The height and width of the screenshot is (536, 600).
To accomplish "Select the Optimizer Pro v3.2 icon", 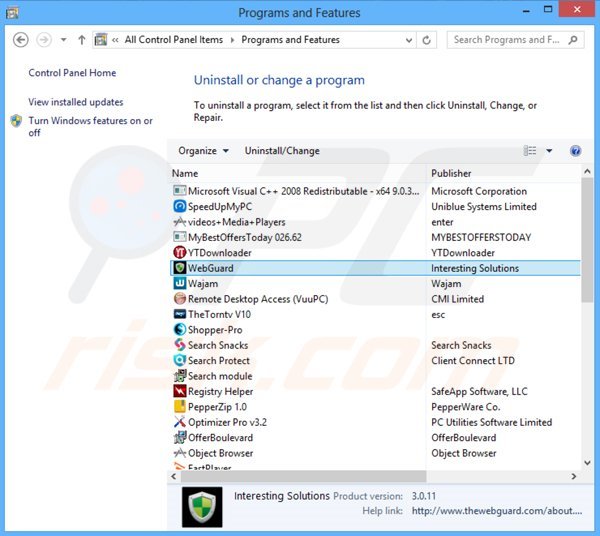I will [179, 422].
